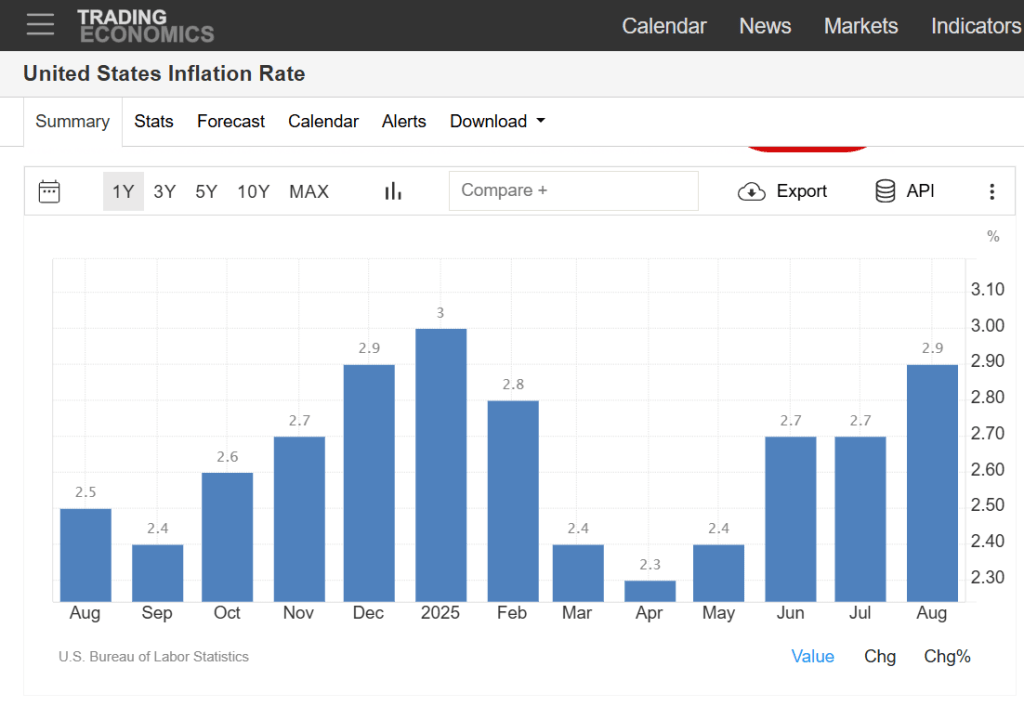The image size is (1024, 706).
Task: Open the hamburger navigation menu
Action: 40,25
